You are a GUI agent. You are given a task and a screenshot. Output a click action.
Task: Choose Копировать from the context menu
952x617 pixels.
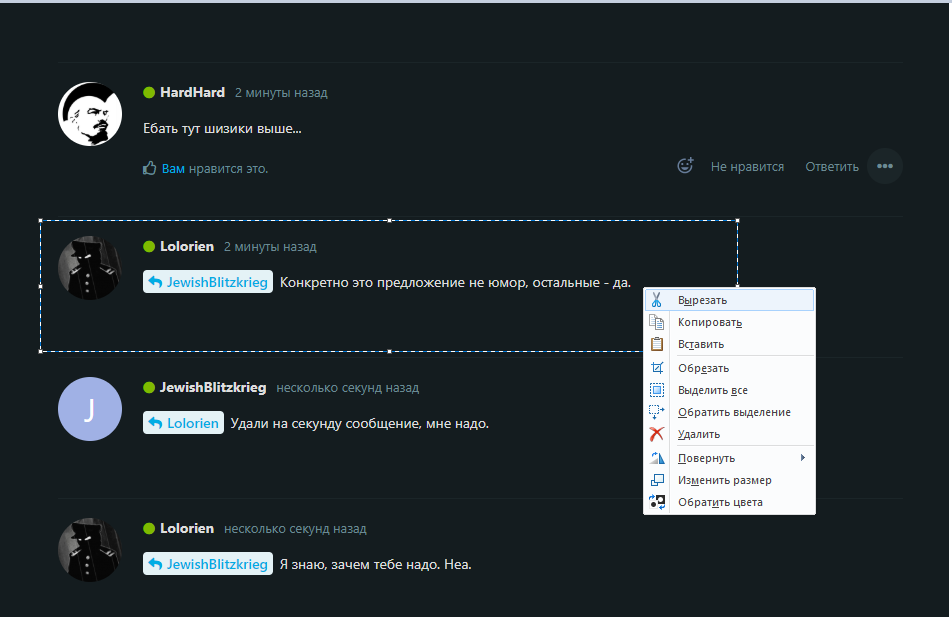[x=729, y=322]
